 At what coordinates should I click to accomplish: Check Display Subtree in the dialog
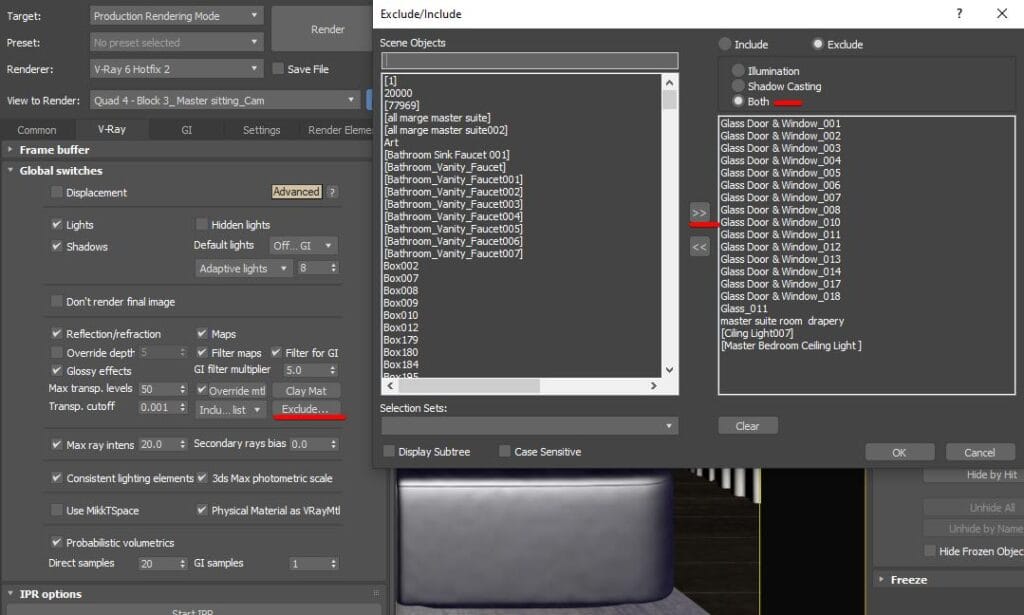click(389, 451)
